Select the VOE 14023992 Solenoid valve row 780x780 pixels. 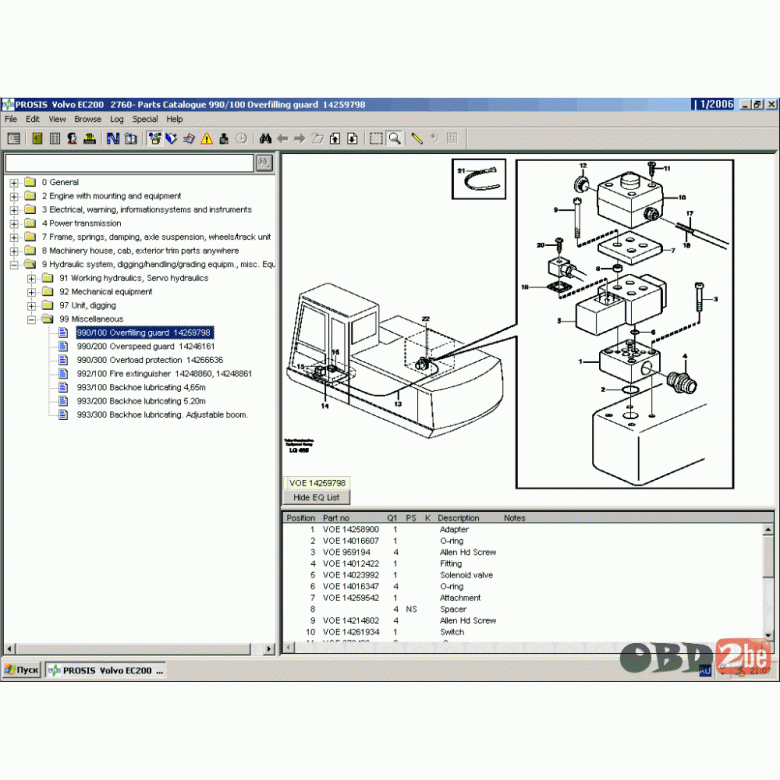522,575
